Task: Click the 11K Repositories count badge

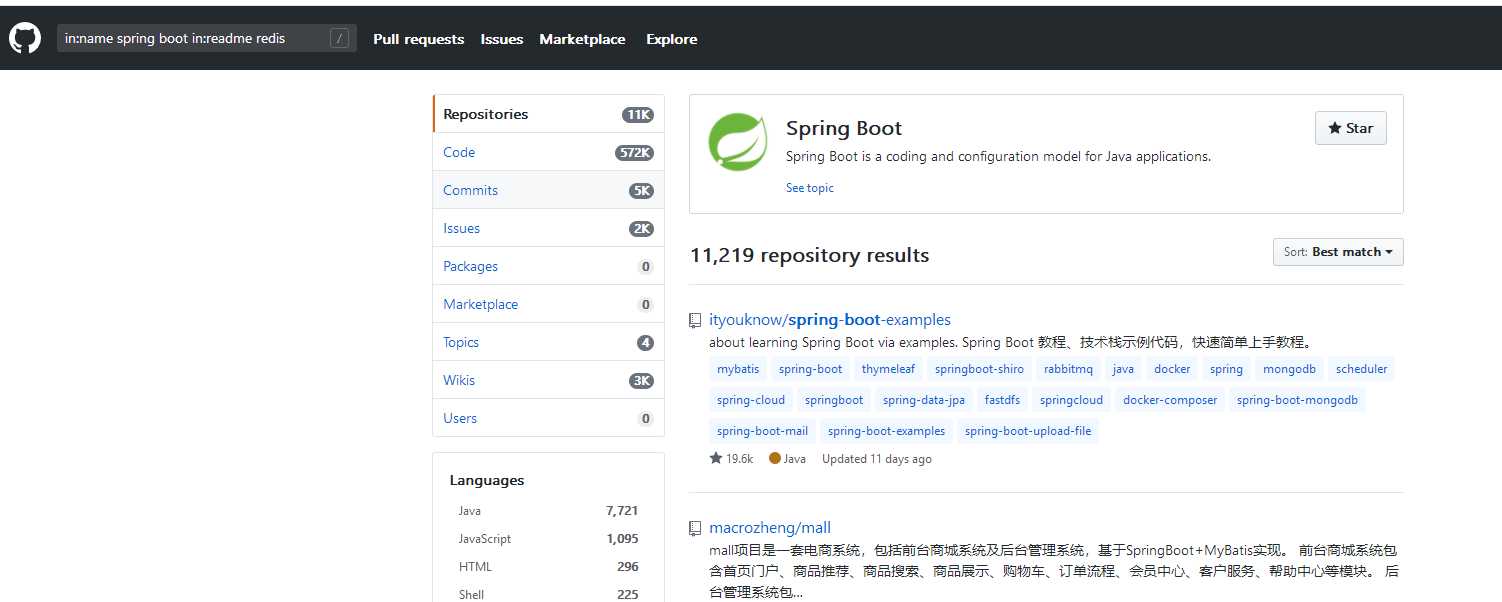Action: coord(638,115)
